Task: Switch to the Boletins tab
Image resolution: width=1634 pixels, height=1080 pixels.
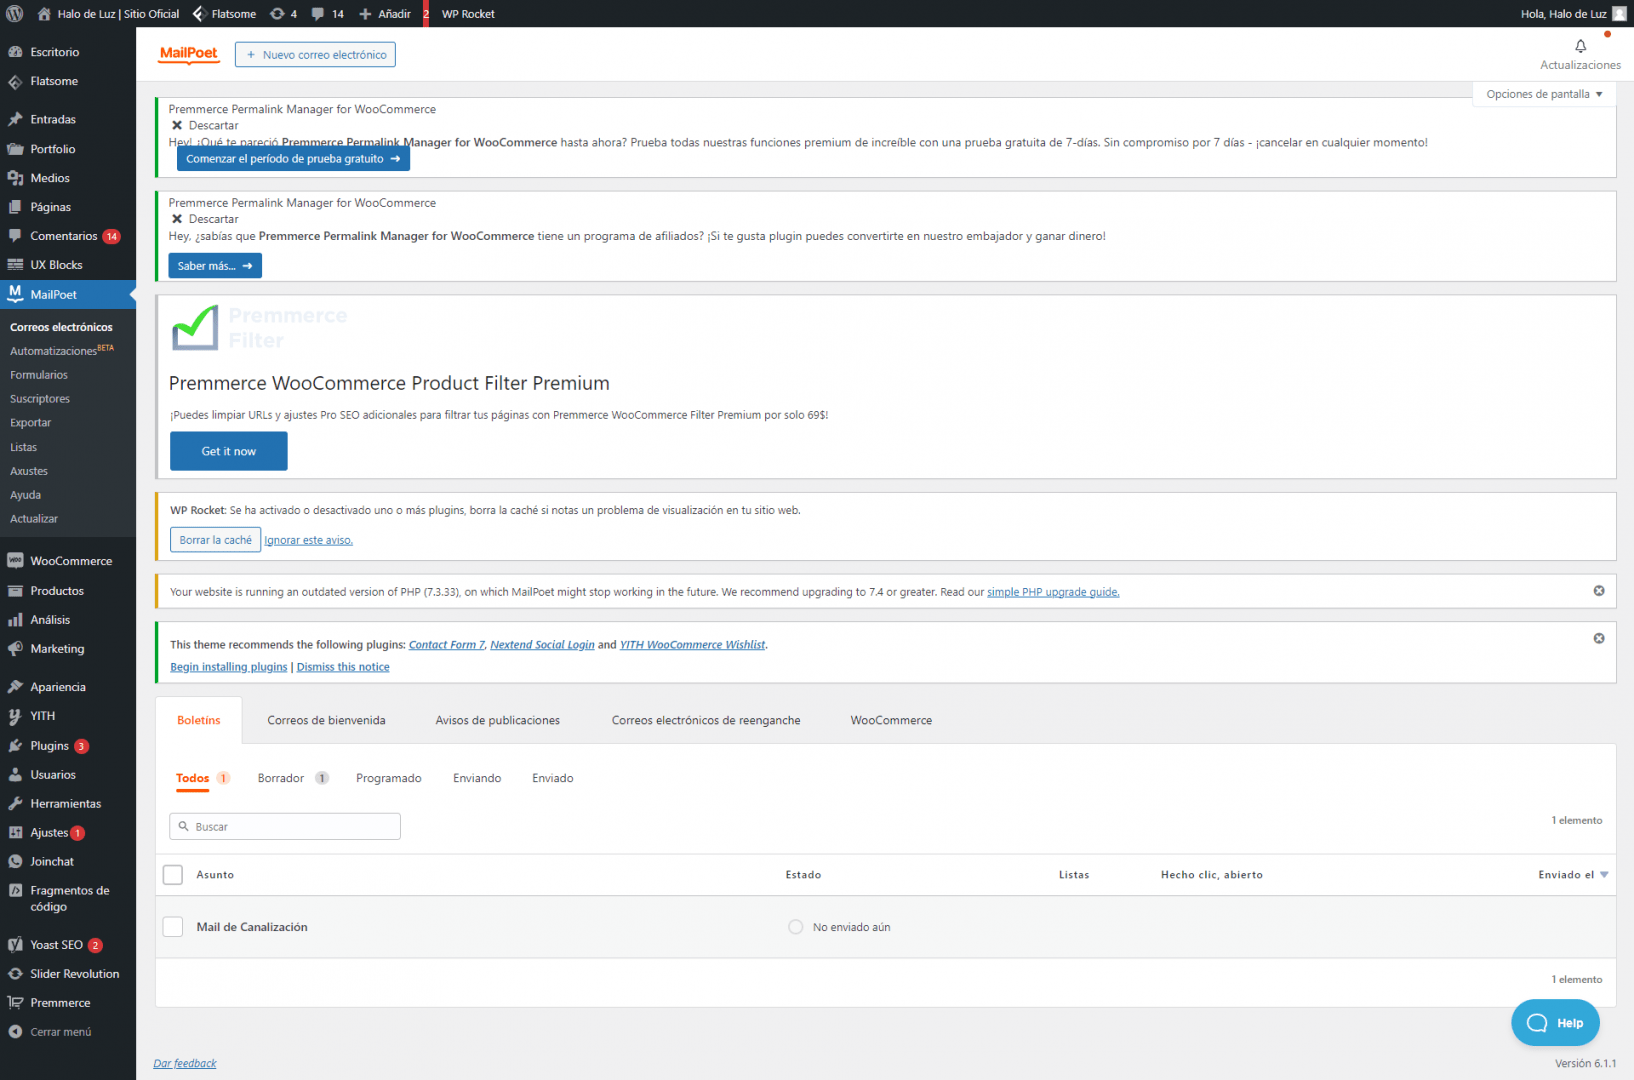Action: tap(199, 720)
